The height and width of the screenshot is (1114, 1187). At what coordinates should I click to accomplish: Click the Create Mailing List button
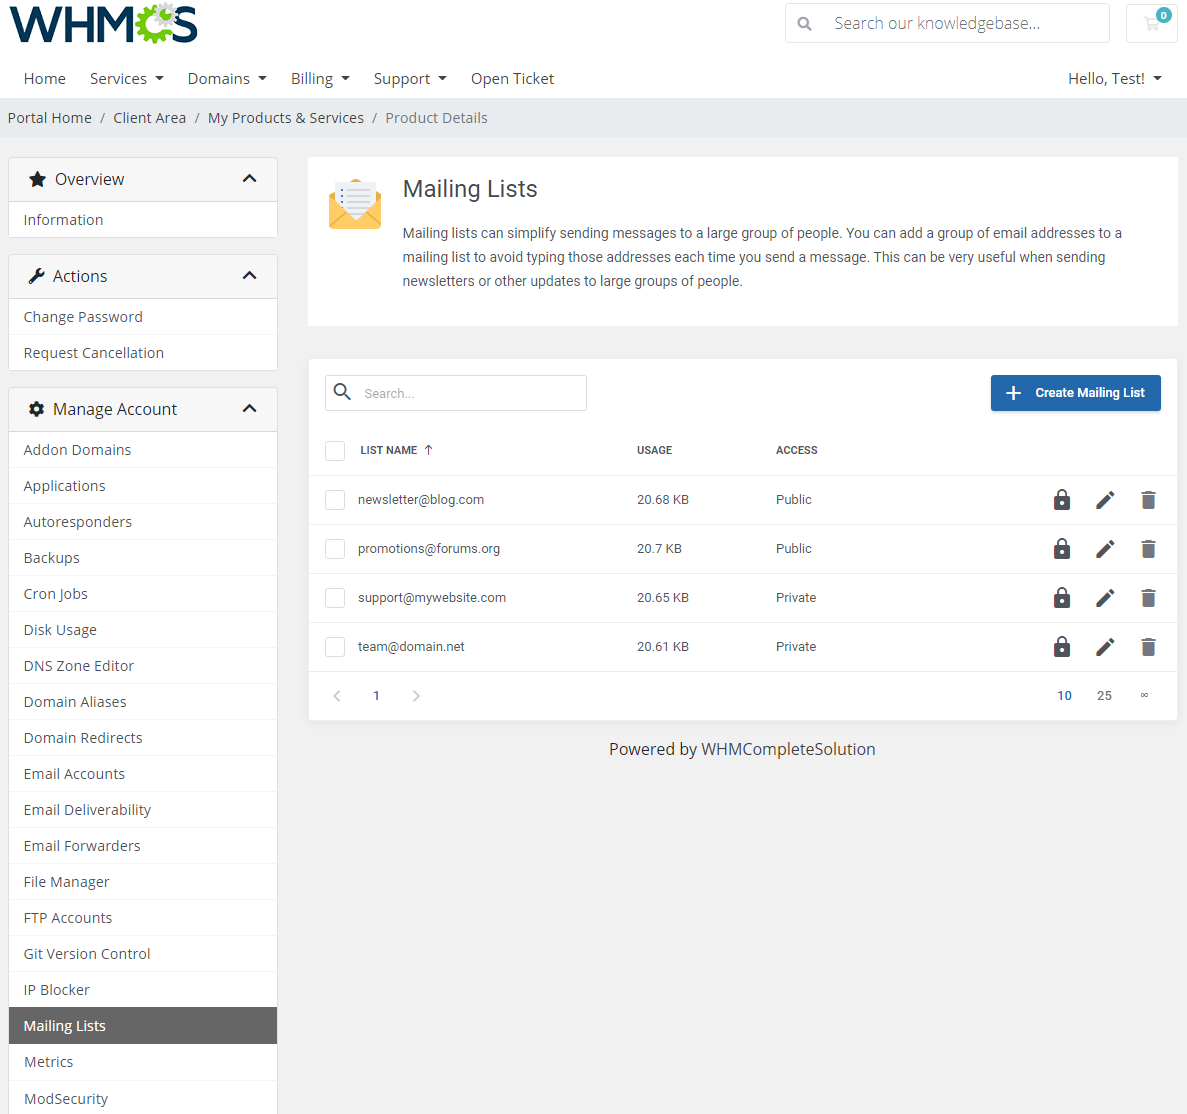point(1075,393)
